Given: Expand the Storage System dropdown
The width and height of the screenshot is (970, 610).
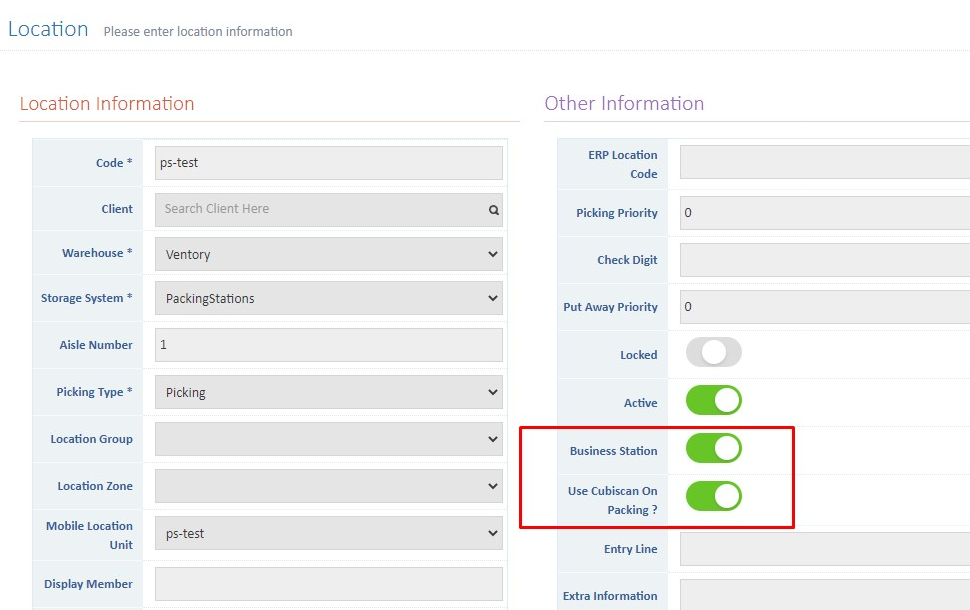Looking at the screenshot, I should click(x=328, y=298).
